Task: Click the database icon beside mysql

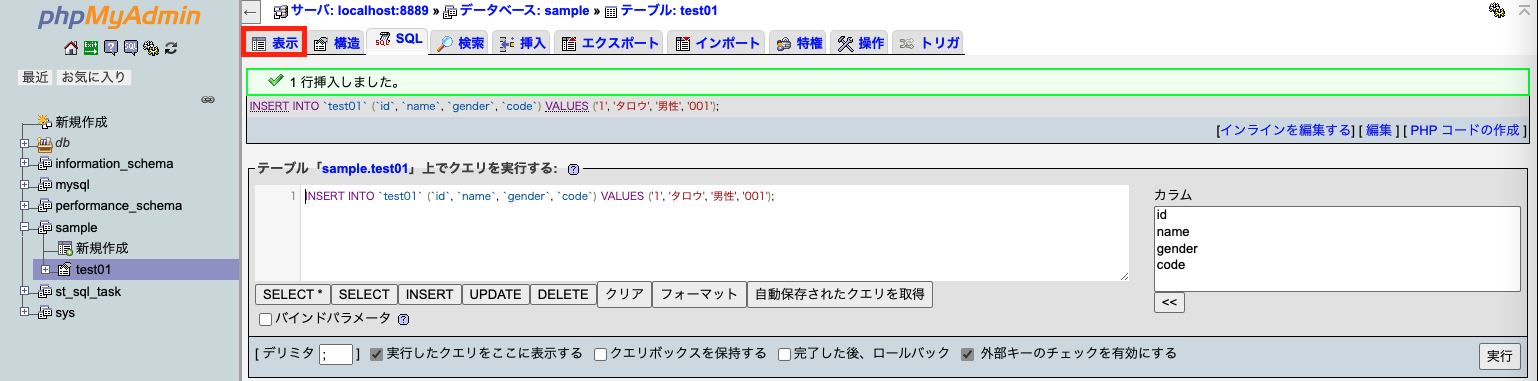Action: pos(45,185)
